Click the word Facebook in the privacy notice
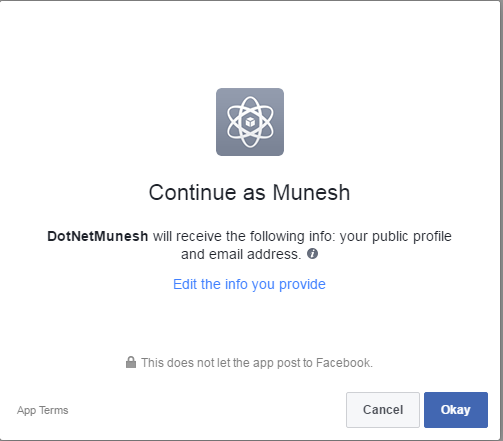Image resolution: width=503 pixels, height=441 pixels. [344, 363]
